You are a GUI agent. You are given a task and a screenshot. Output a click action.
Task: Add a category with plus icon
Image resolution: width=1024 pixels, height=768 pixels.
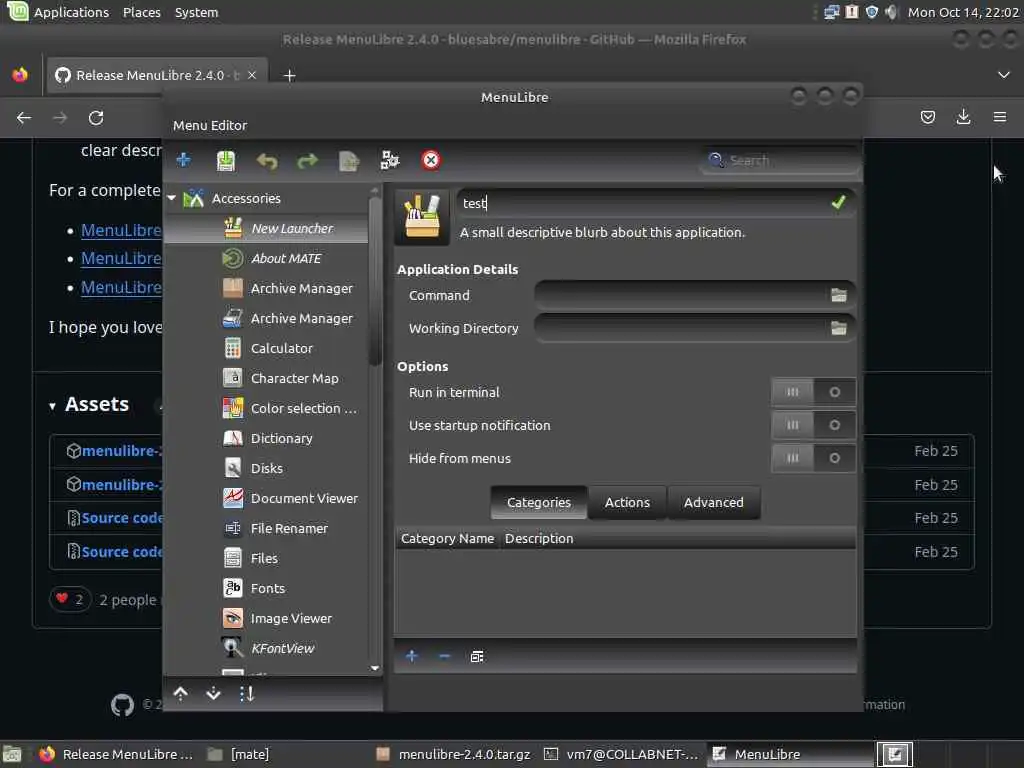[x=411, y=656]
